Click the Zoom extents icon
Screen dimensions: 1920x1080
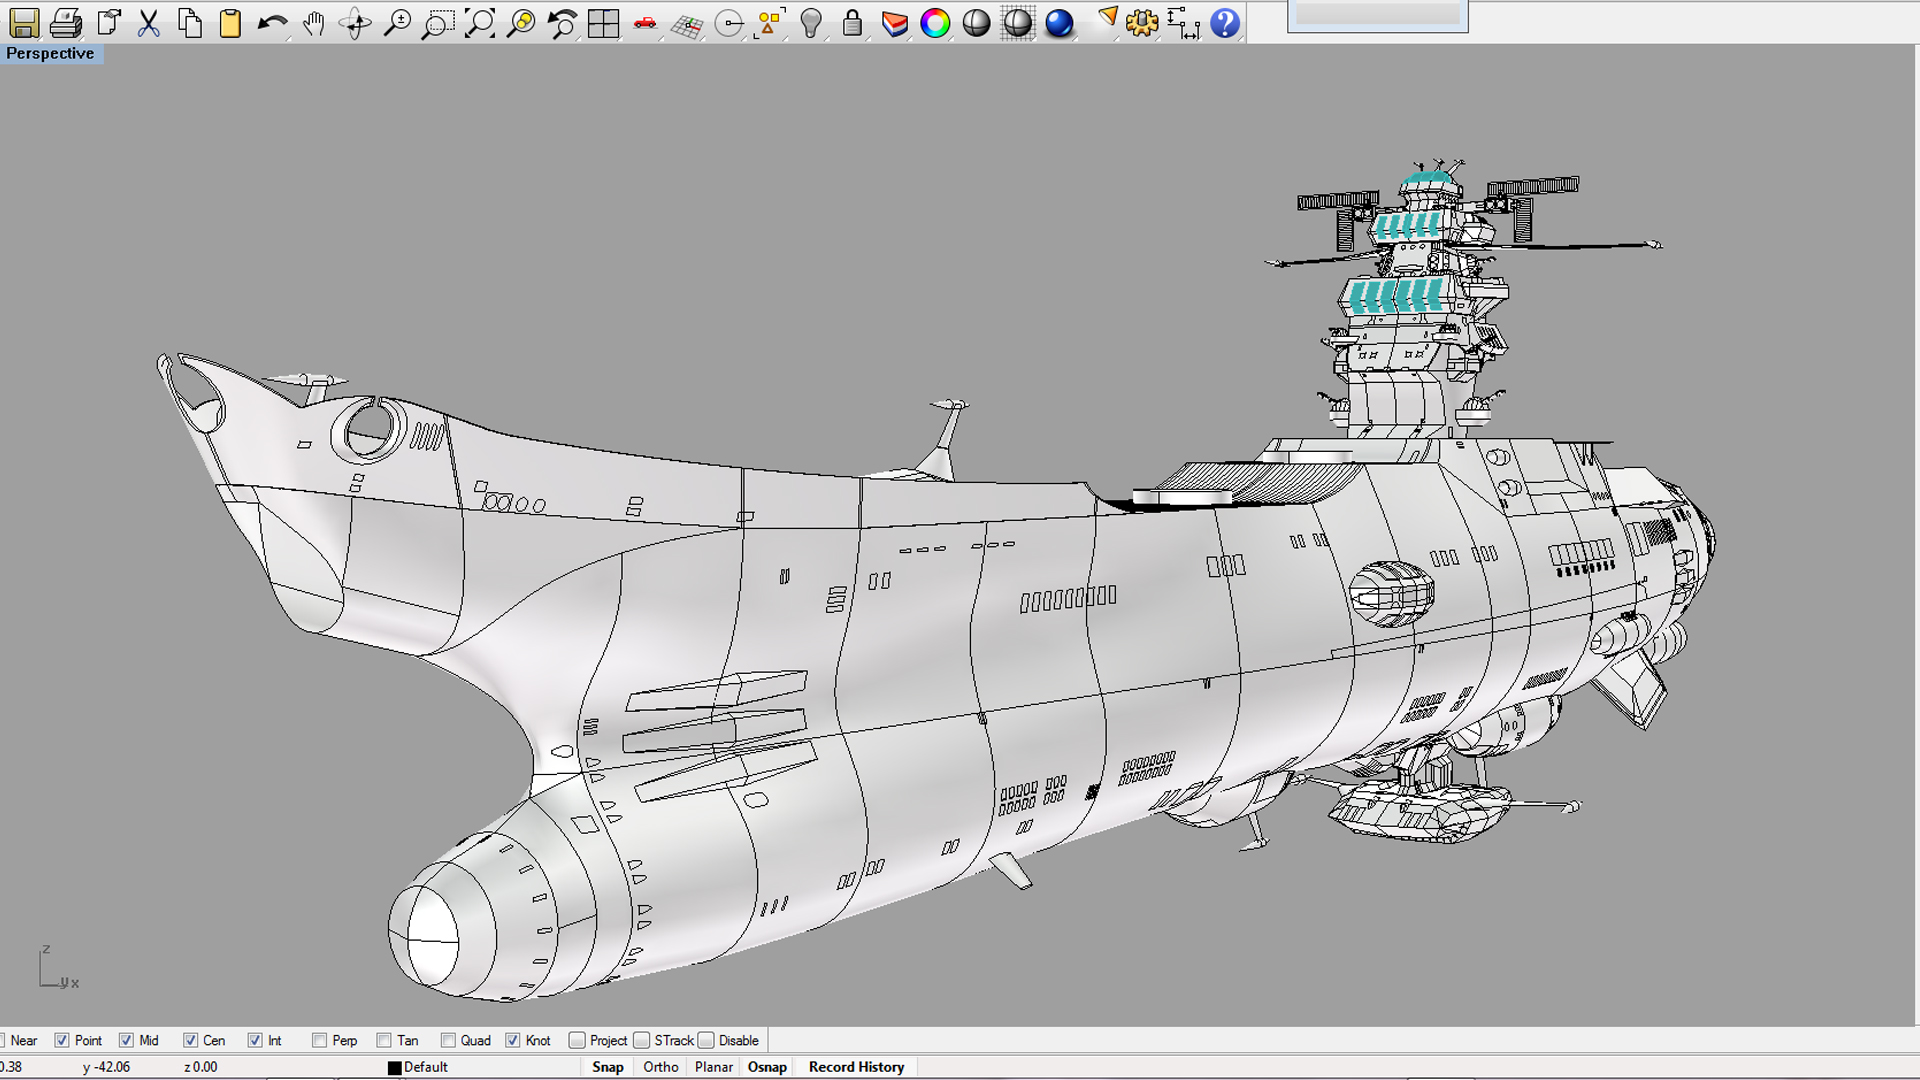click(480, 23)
